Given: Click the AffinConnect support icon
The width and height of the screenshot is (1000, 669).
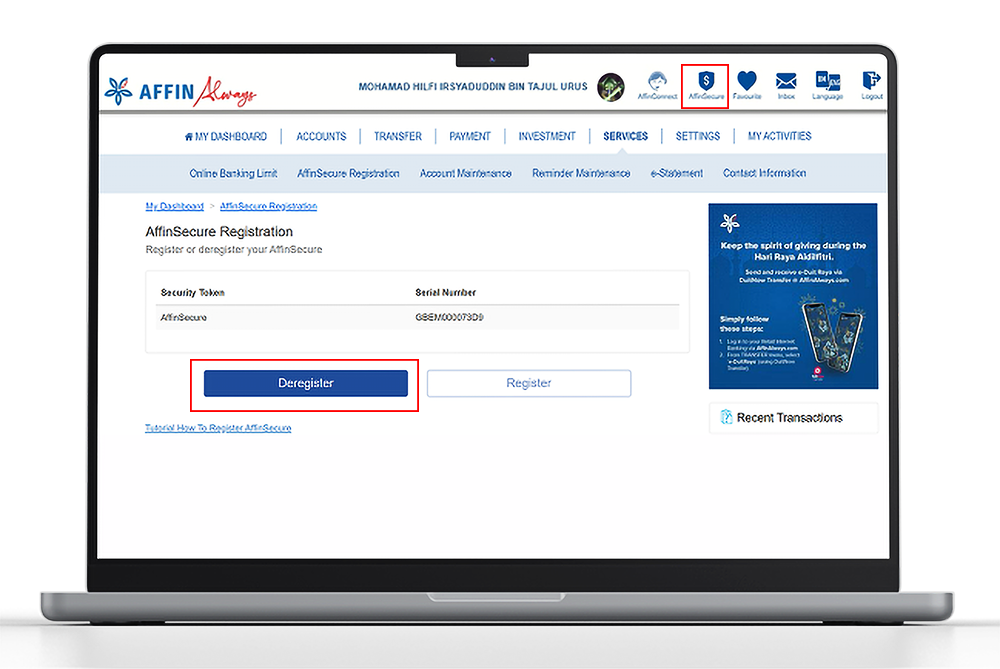Looking at the screenshot, I should pyautogui.click(x=657, y=84).
